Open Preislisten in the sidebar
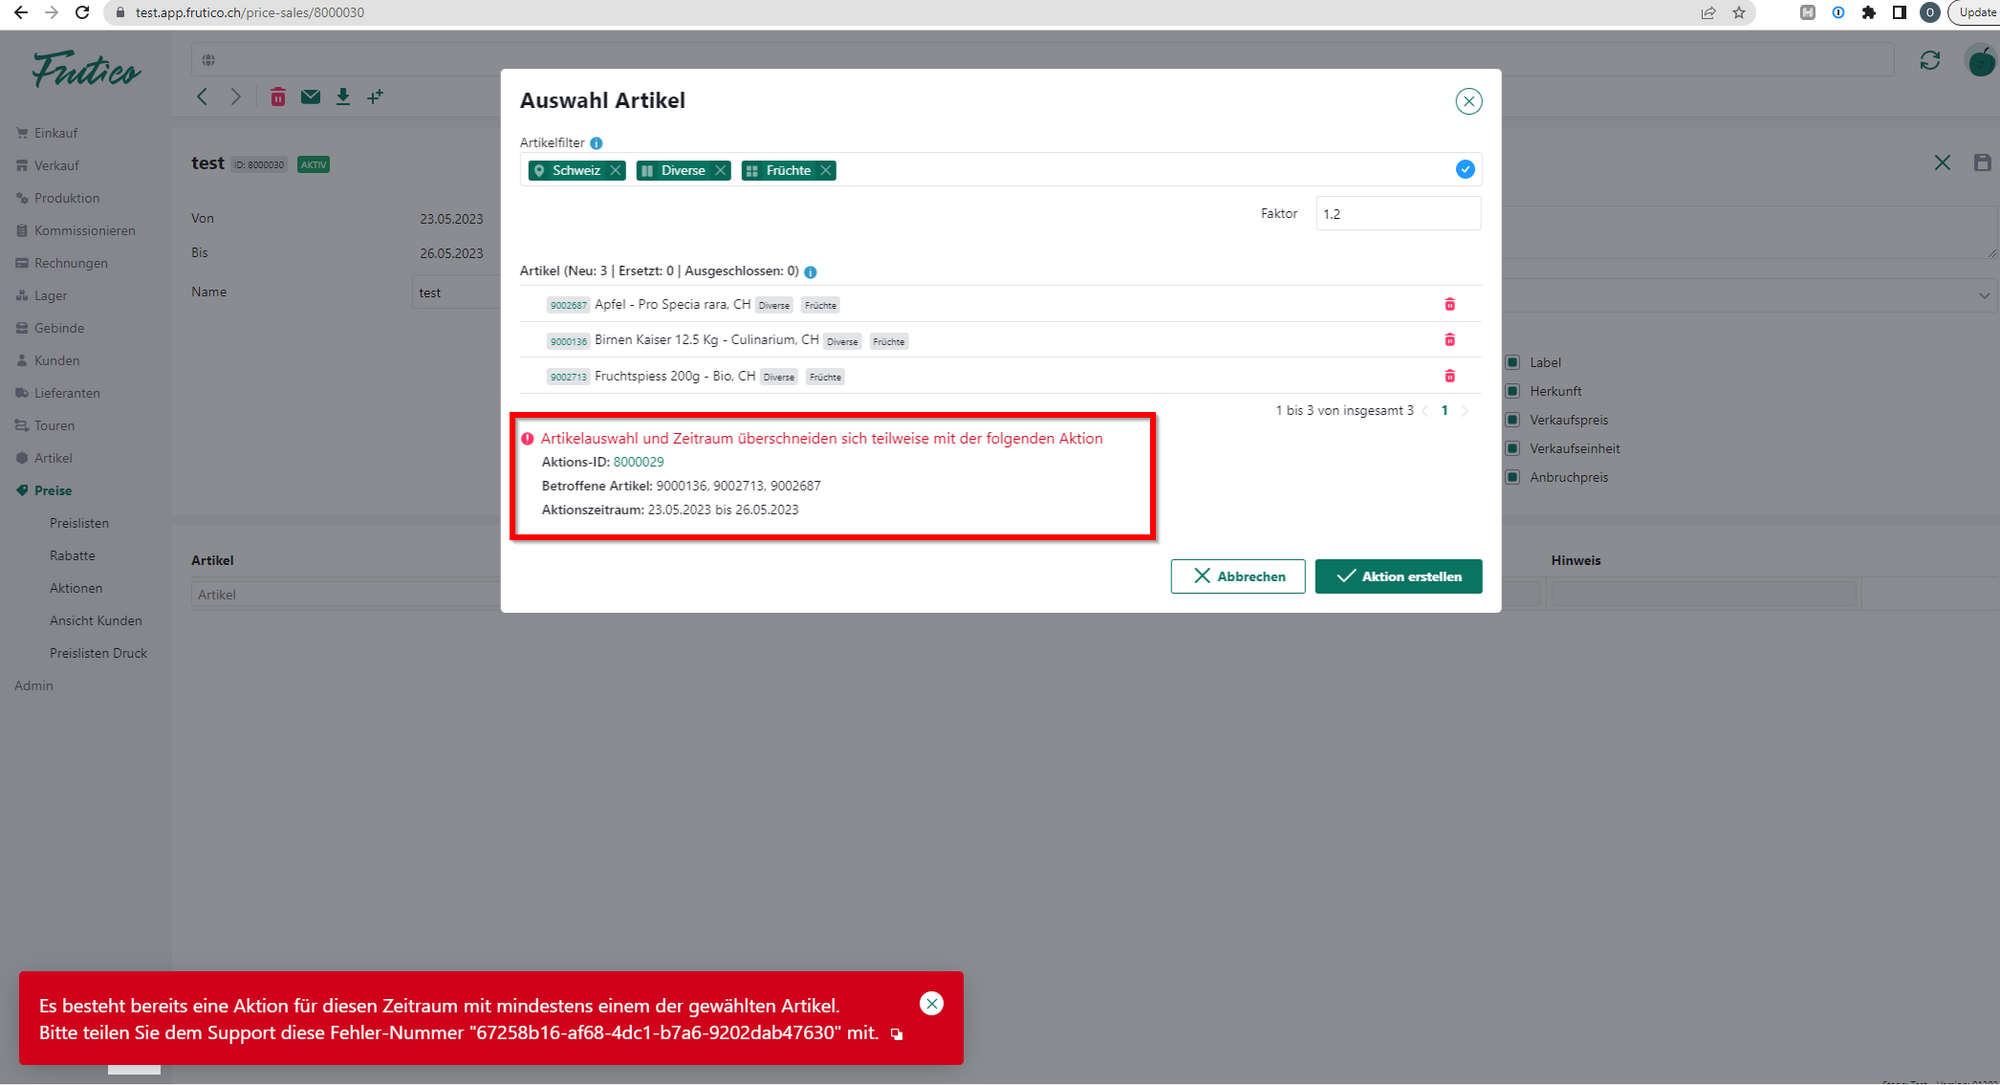The height and width of the screenshot is (1085, 2000). (79, 523)
